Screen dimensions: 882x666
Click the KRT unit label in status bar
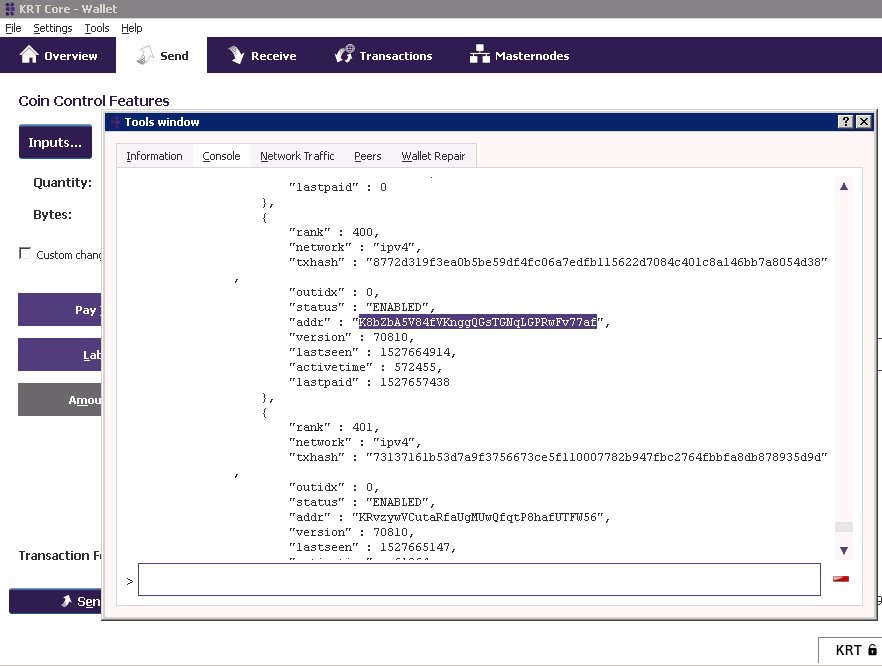[x=848, y=650]
